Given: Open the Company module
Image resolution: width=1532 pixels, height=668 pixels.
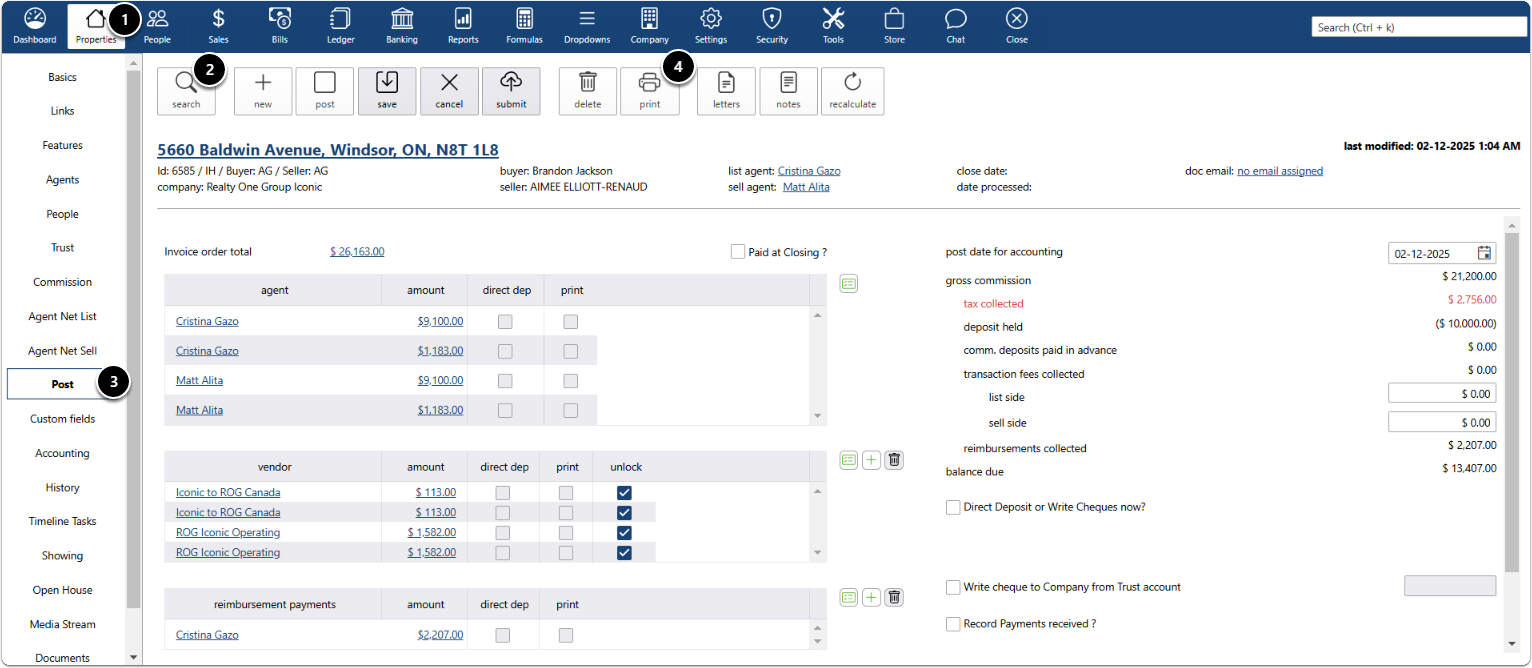Looking at the screenshot, I should click(650, 26).
